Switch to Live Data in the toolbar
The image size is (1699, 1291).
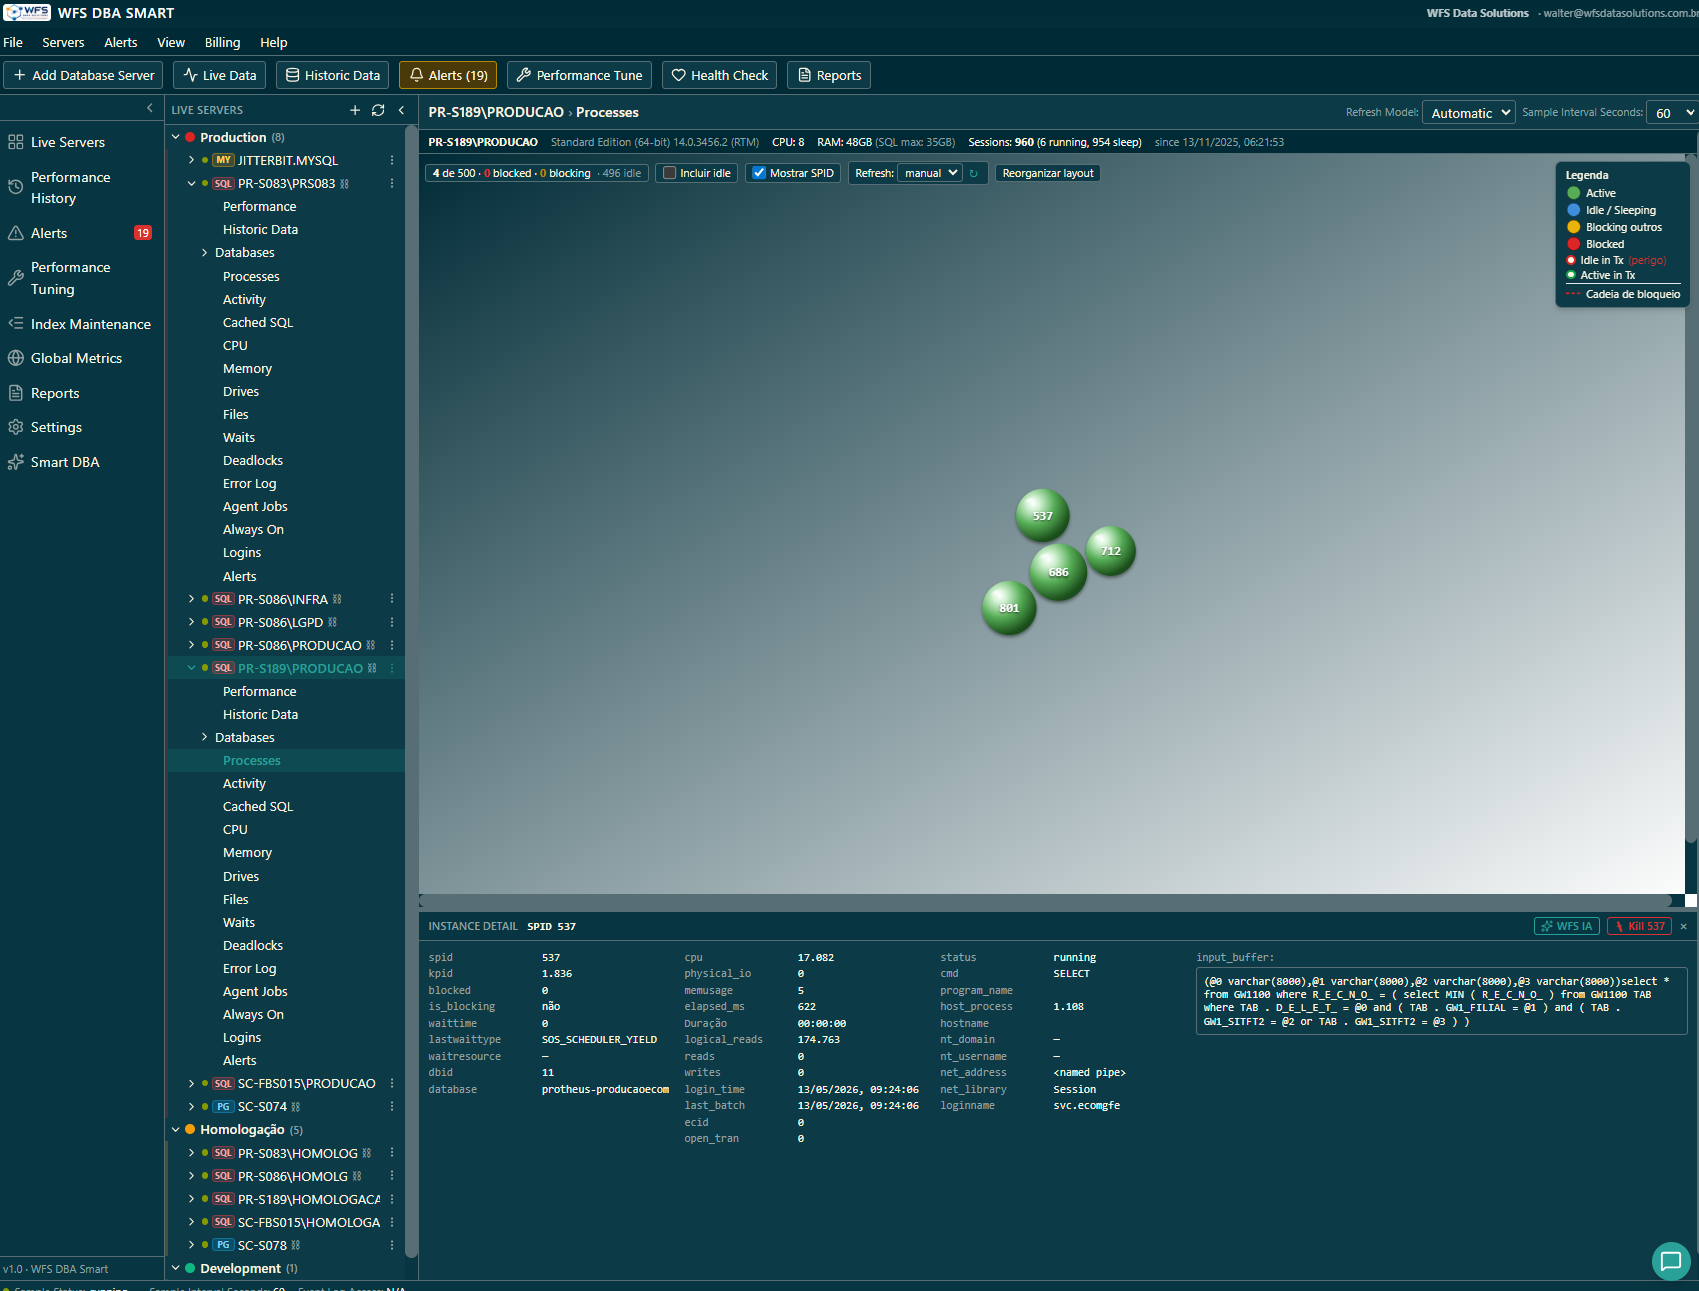pyautogui.click(x=219, y=75)
